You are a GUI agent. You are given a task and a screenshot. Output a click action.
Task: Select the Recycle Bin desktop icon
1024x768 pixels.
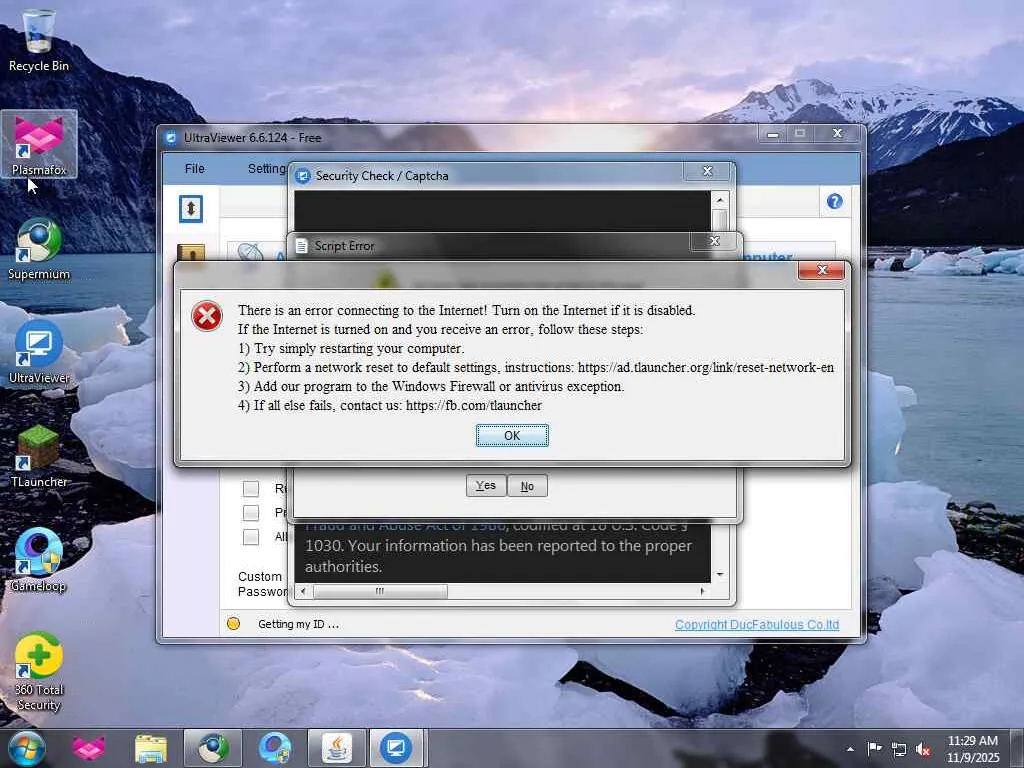pyautogui.click(x=39, y=40)
